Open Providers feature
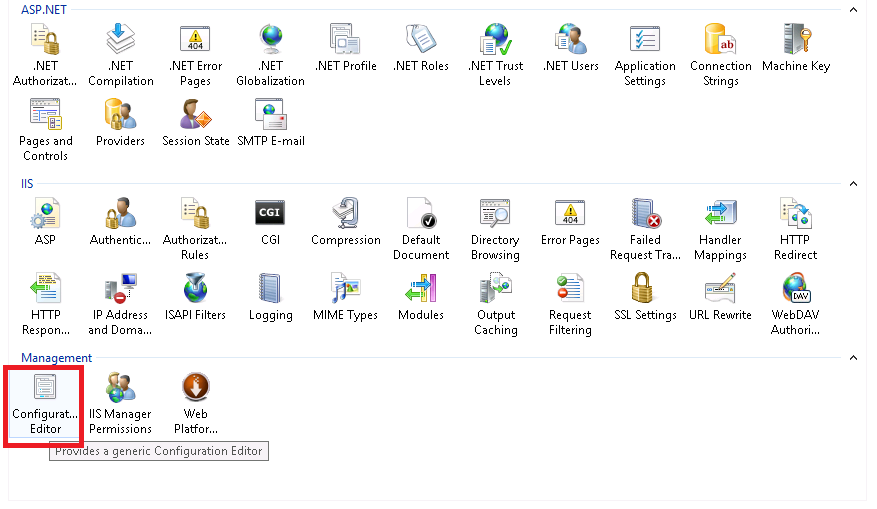Image resolution: width=877 pixels, height=509 pixels. 120,123
